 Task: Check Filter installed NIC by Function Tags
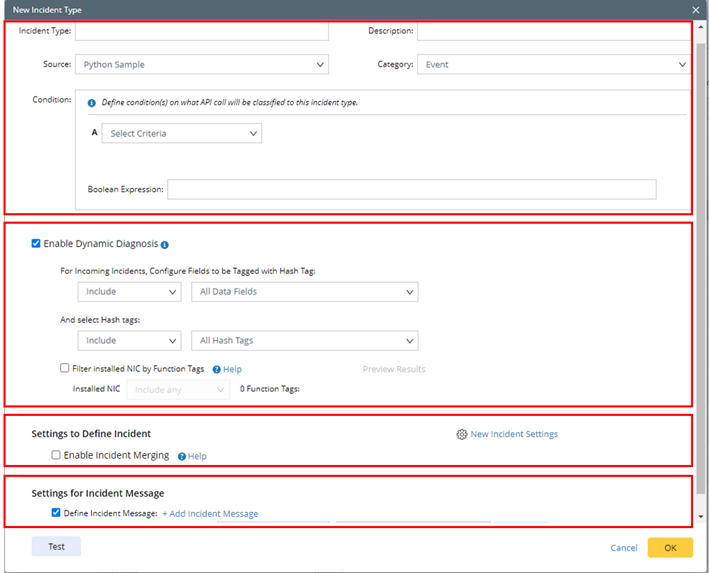(x=65, y=368)
